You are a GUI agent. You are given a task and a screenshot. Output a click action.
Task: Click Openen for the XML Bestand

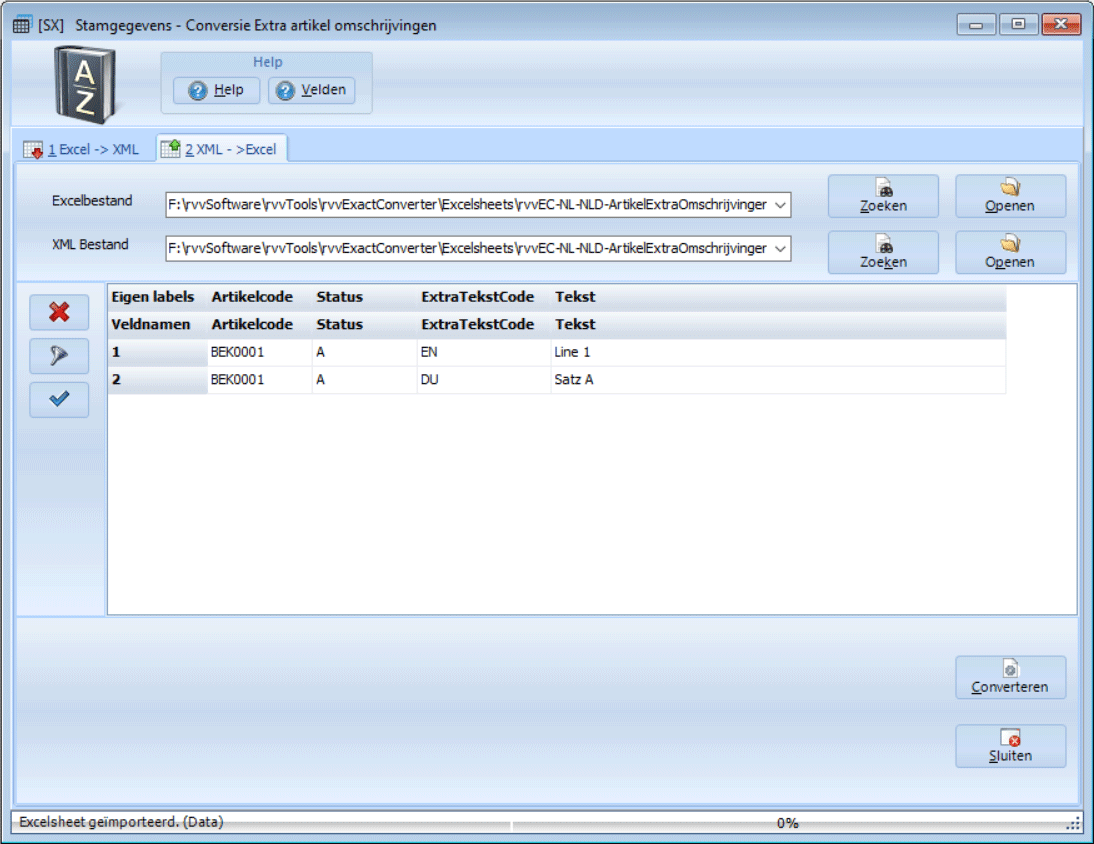pyautogui.click(x=1010, y=253)
